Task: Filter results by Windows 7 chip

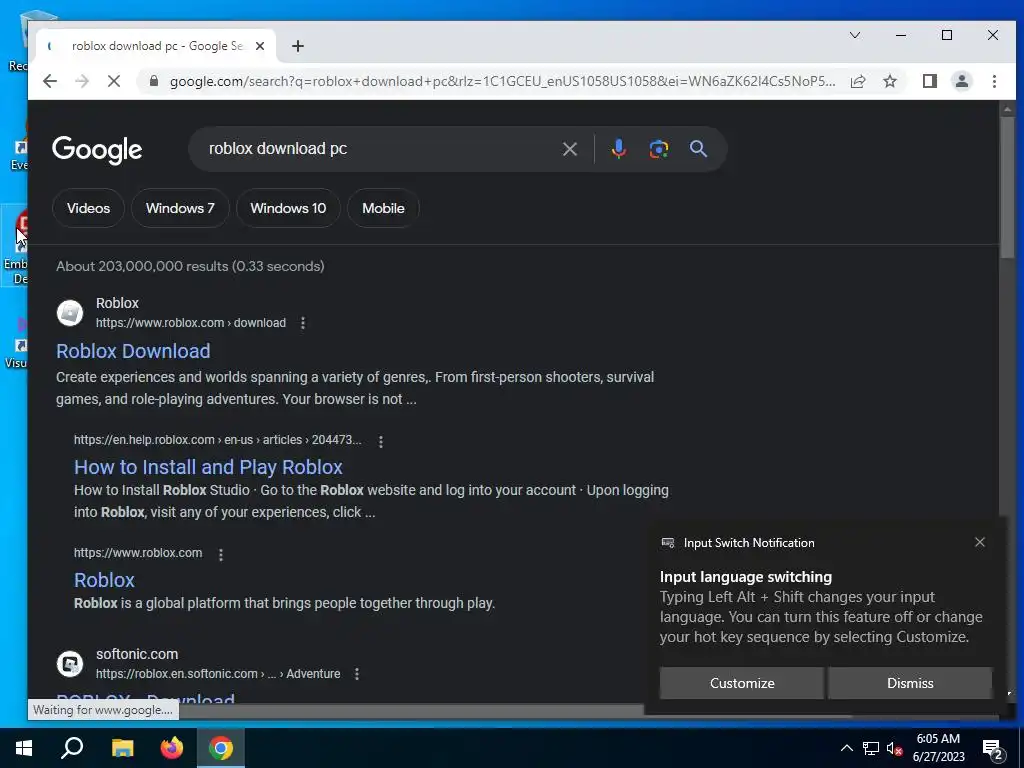Action: tap(180, 208)
